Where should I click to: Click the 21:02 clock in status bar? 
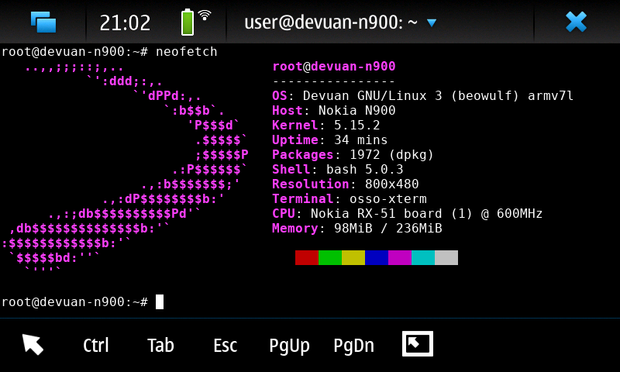pyautogui.click(x=125, y=23)
